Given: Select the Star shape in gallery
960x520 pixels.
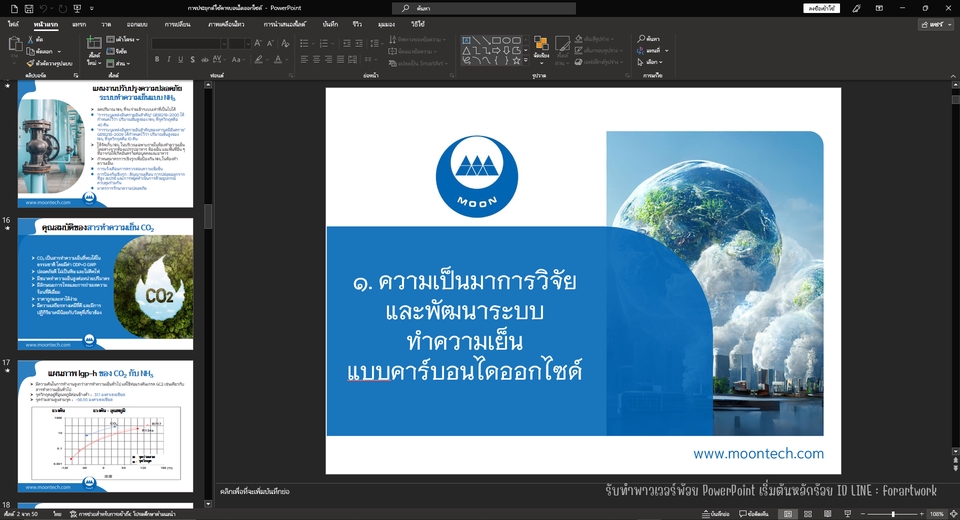Looking at the screenshot, I should 516,60.
